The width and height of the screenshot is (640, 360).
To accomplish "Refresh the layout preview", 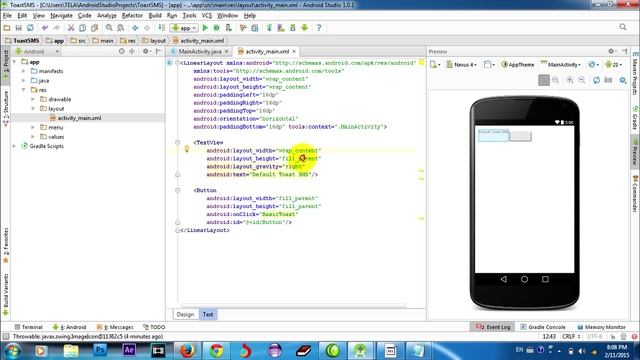I will point(596,80).
